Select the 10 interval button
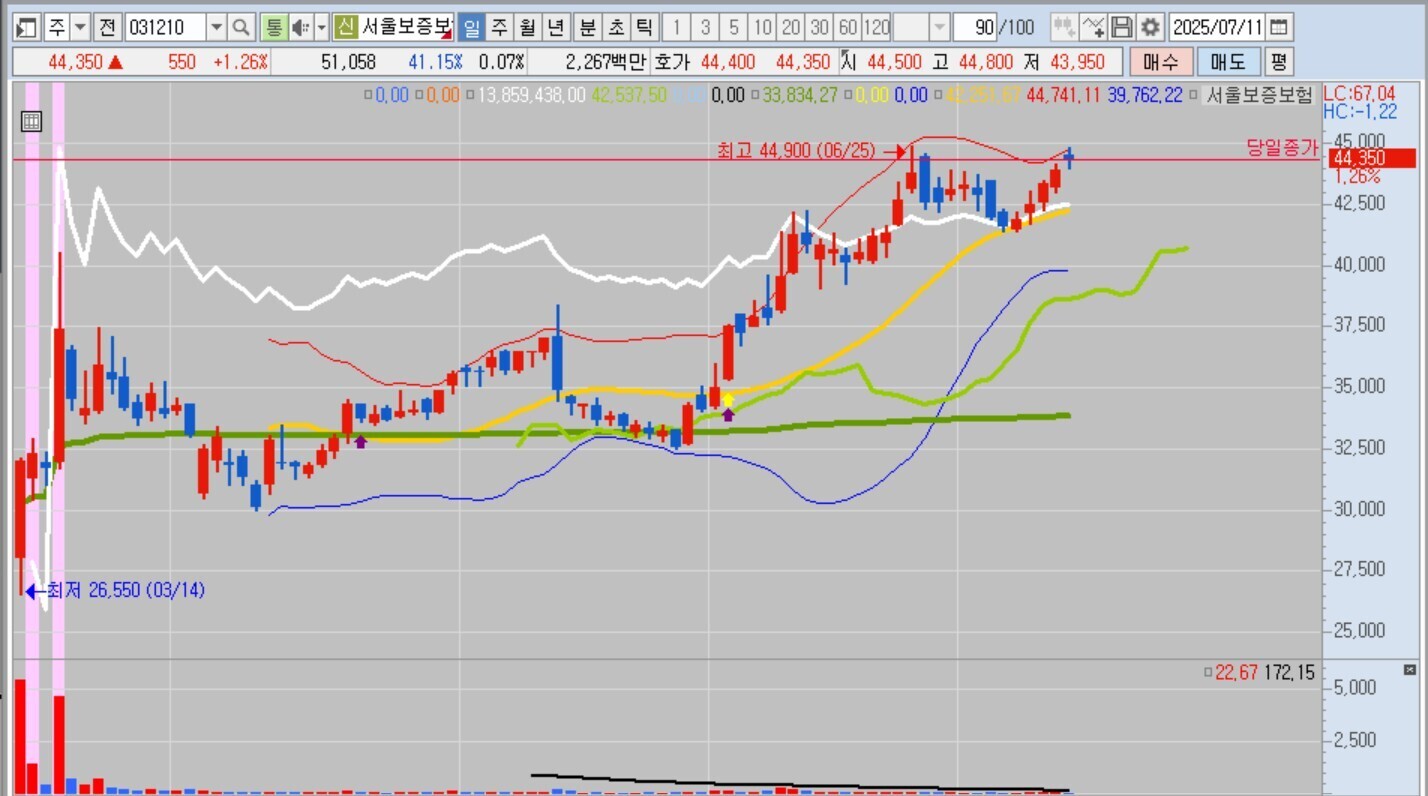 pos(763,27)
